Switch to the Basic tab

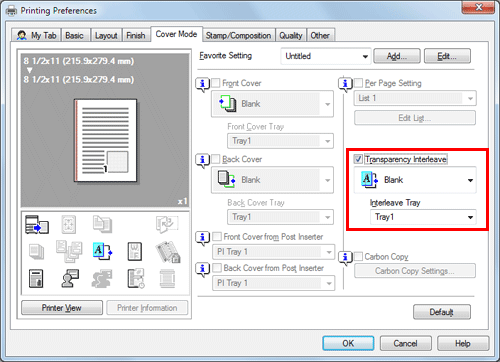tap(74, 35)
